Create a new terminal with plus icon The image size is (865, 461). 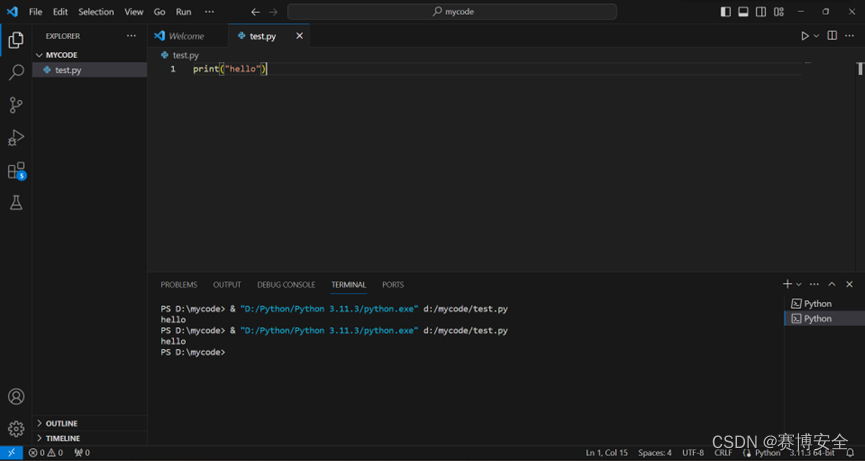click(x=787, y=284)
